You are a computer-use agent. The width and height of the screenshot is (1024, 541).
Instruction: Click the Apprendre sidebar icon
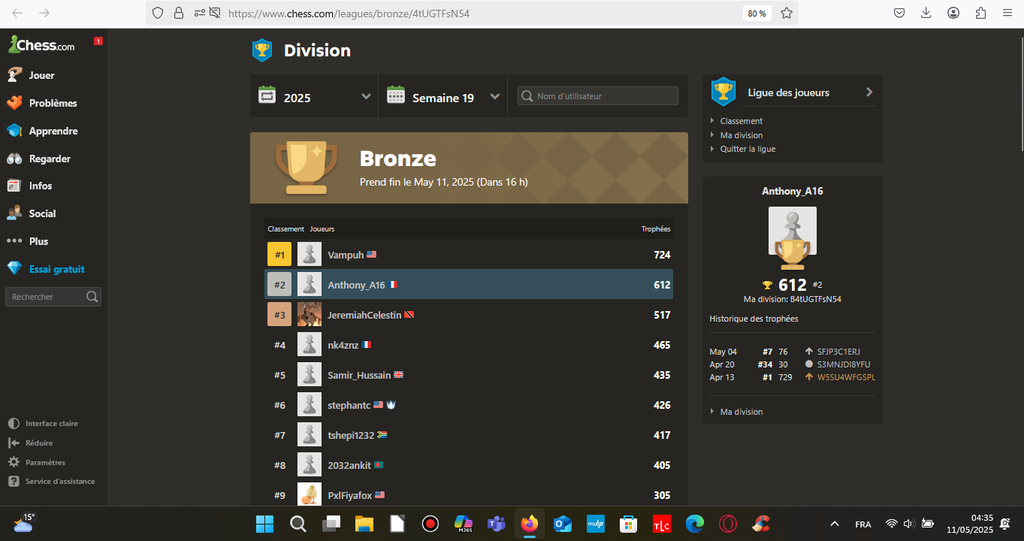tap(14, 131)
